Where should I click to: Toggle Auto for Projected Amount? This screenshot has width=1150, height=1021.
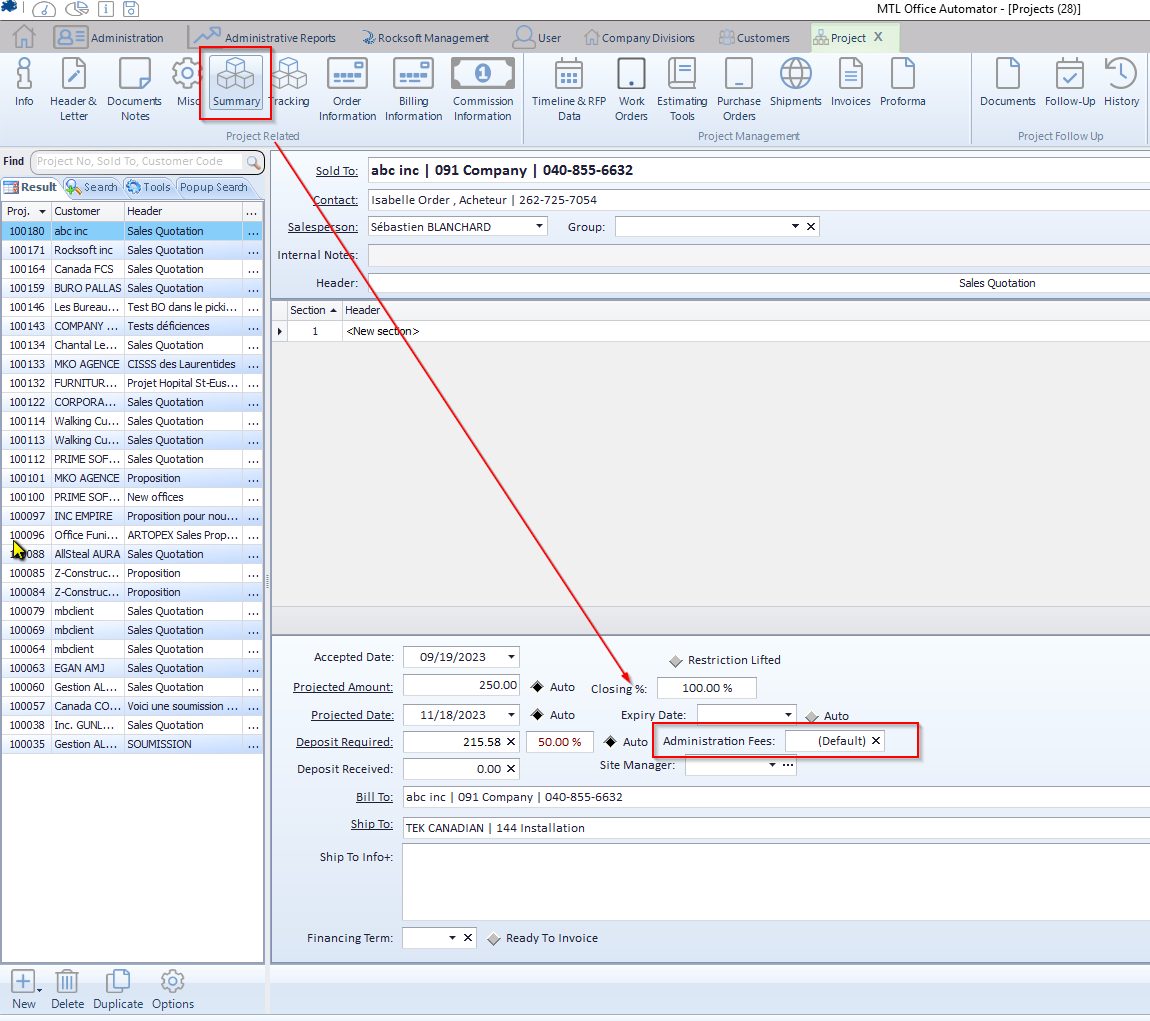537,687
